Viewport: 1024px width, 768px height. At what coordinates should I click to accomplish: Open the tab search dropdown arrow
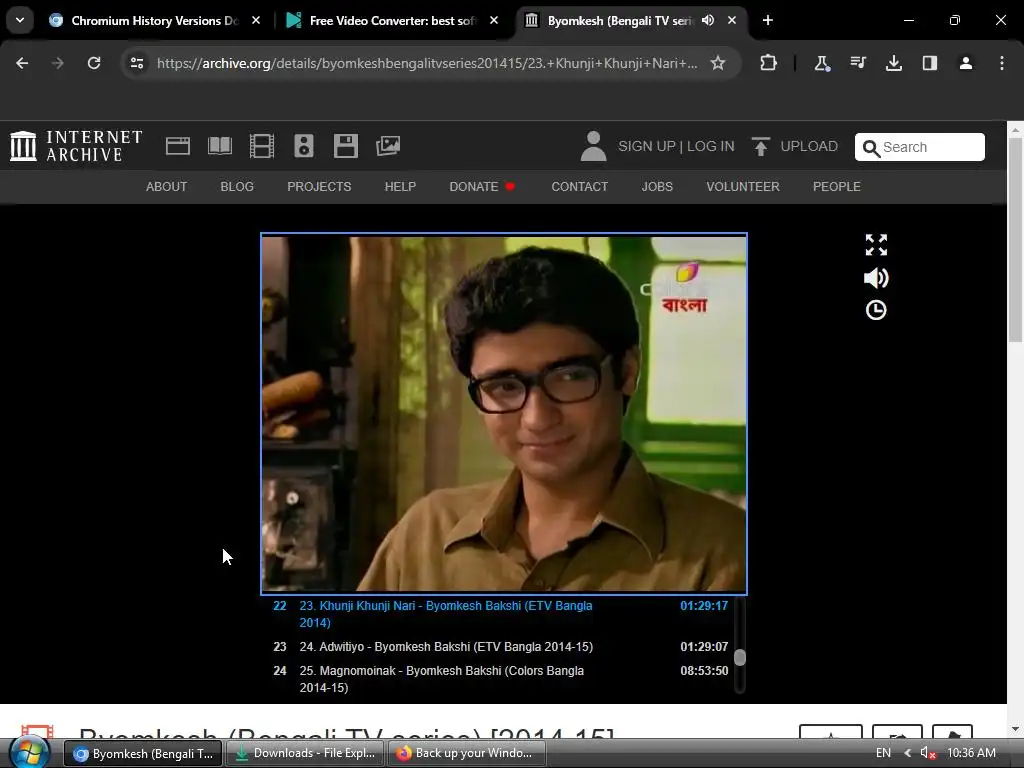coord(20,20)
